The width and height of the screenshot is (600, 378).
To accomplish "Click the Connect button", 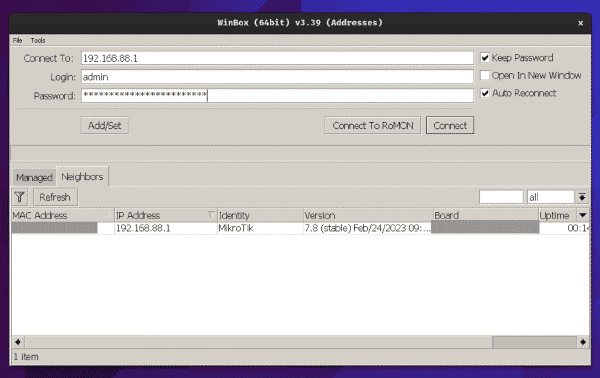I will click(450, 125).
